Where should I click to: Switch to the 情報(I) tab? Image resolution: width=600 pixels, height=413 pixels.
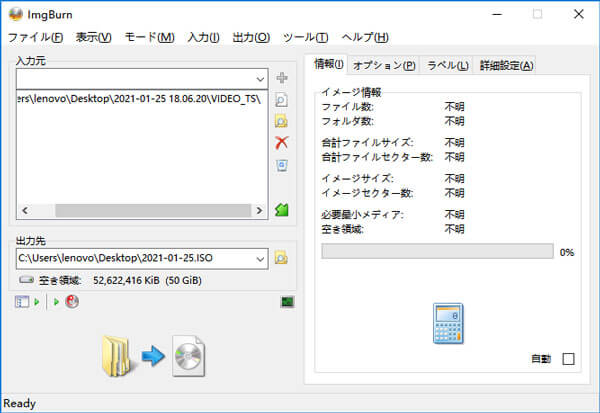click(x=329, y=64)
